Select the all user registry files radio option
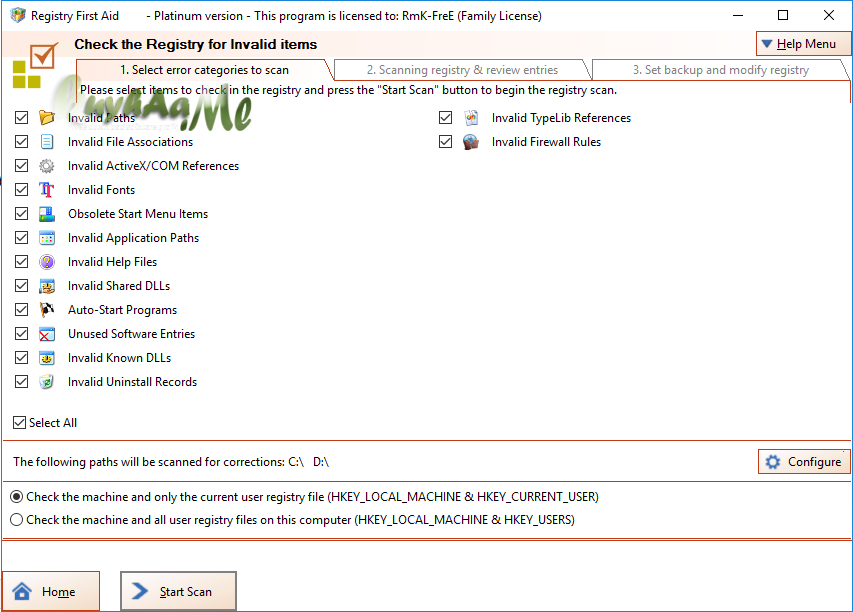Image resolution: width=853 pixels, height=612 pixels. point(17,520)
